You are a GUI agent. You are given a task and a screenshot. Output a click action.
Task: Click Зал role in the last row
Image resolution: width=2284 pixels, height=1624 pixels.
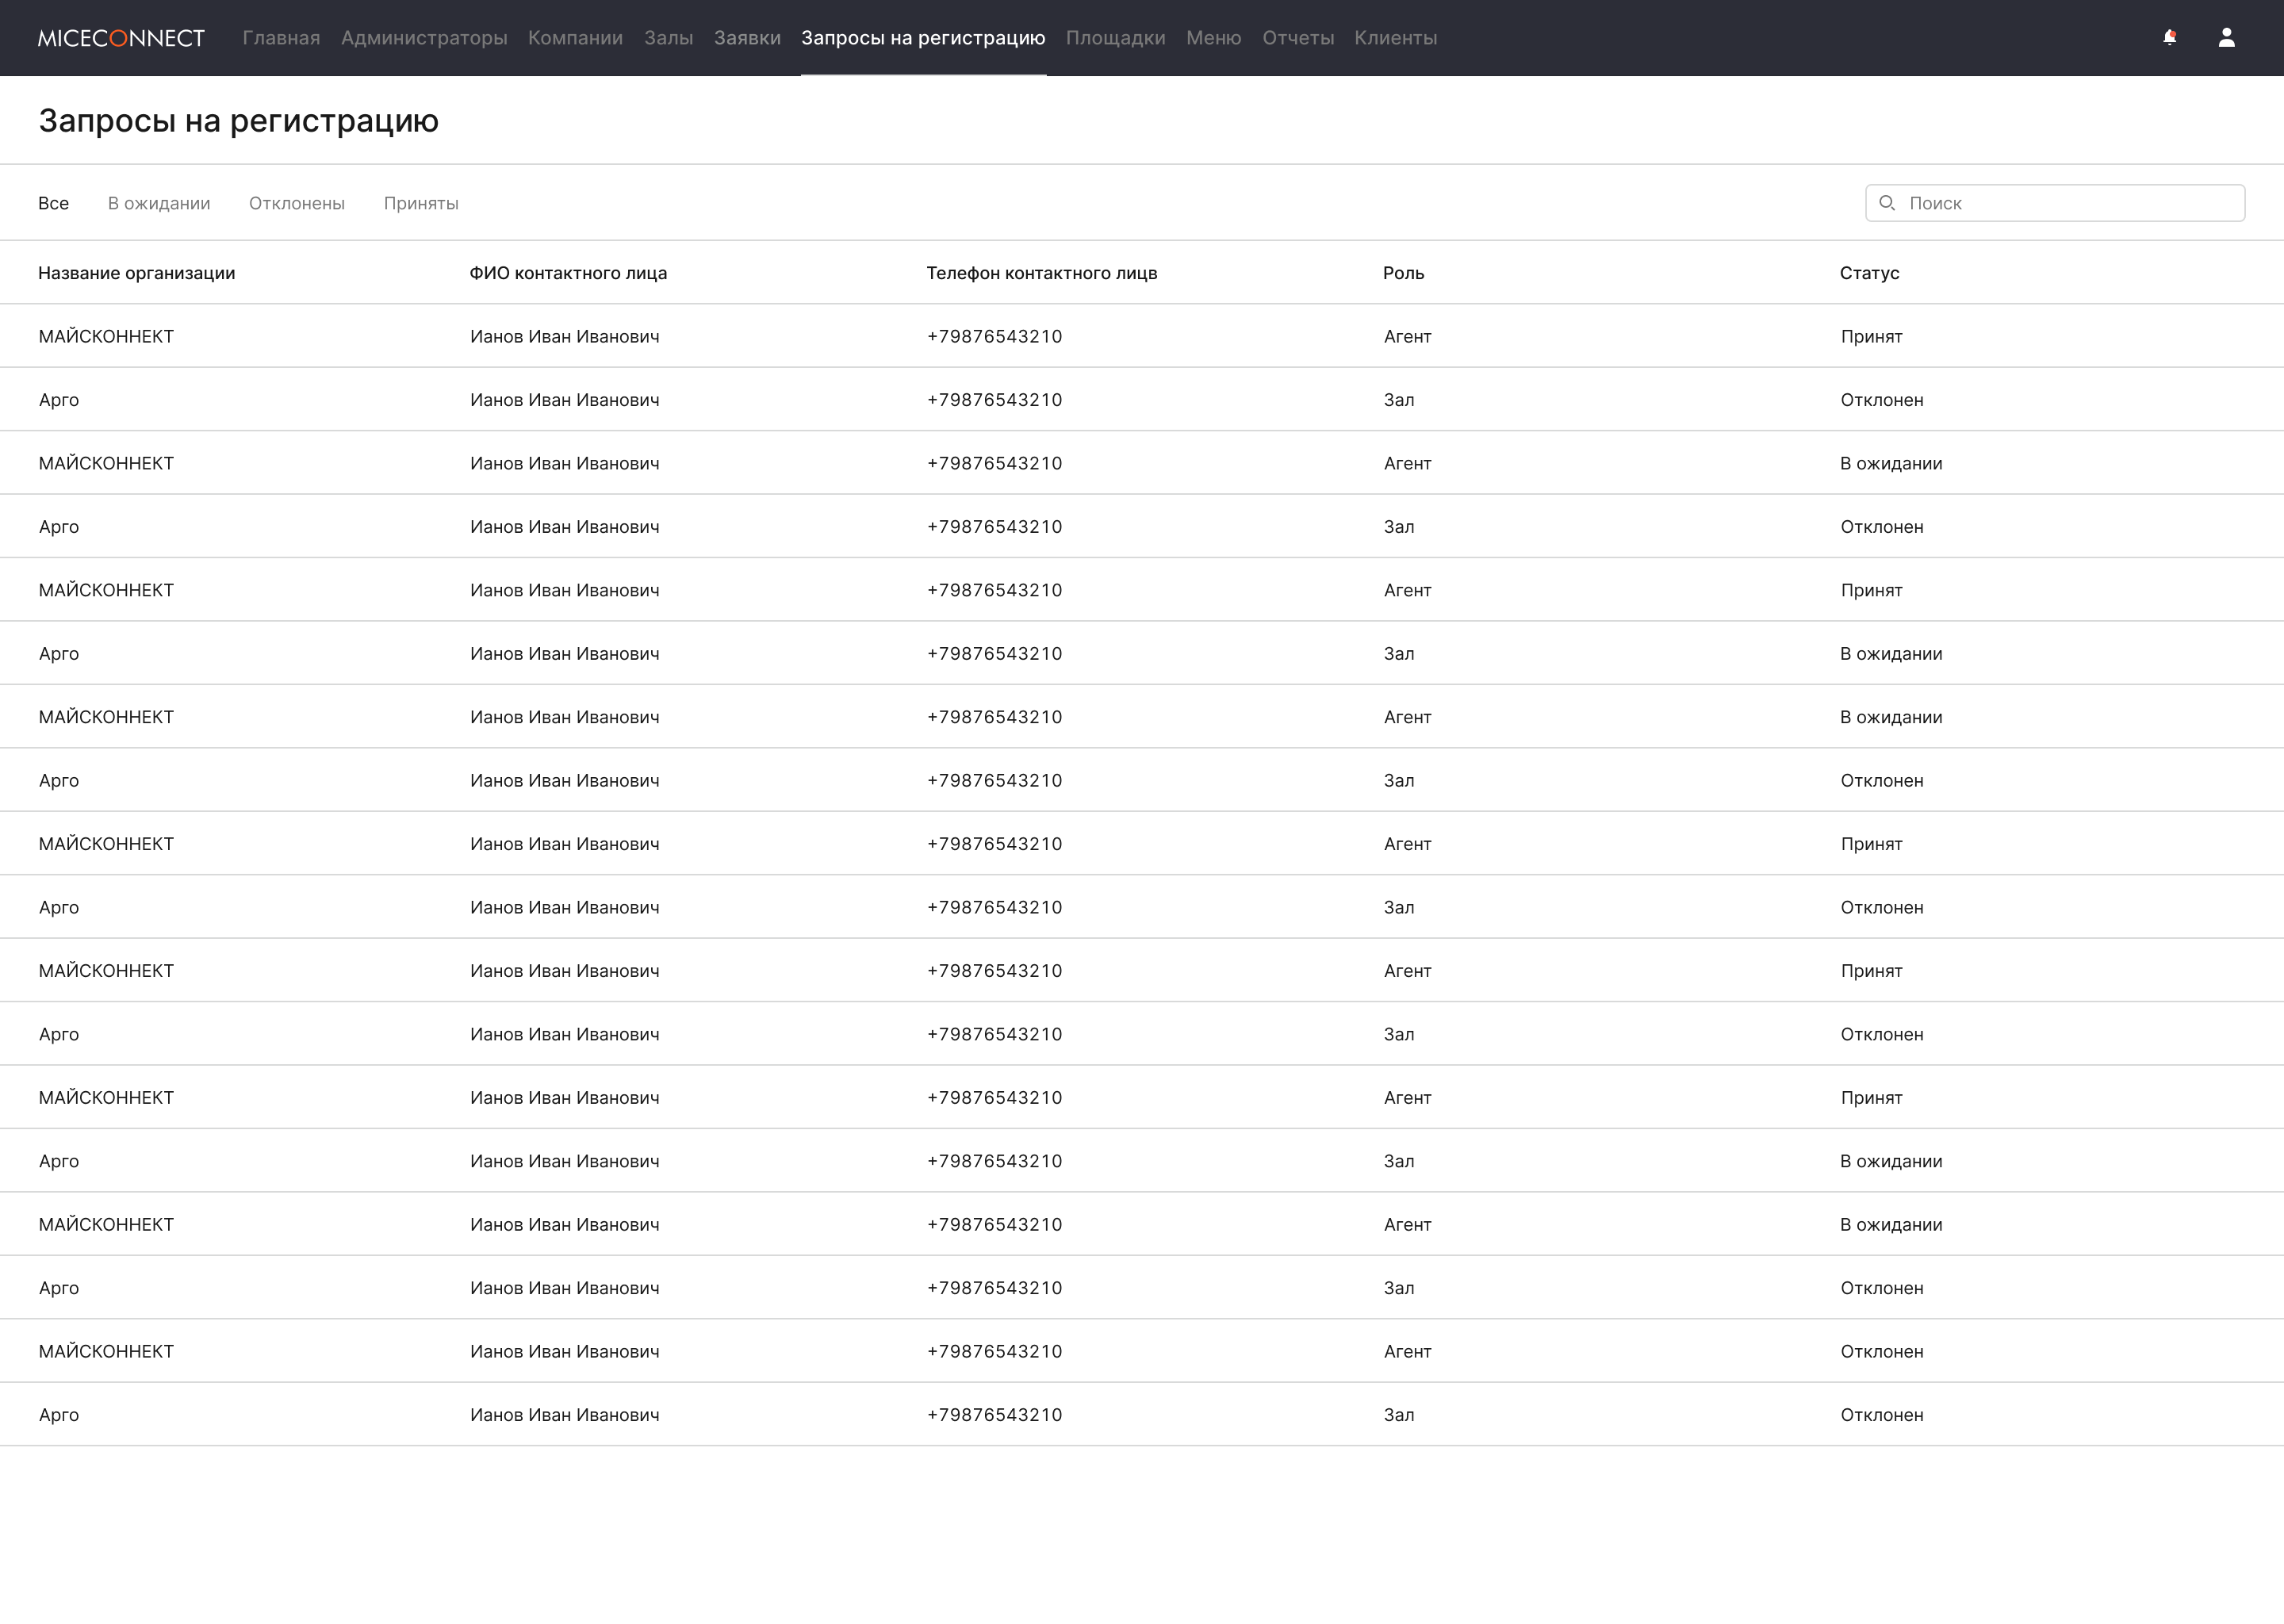coord(1399,1415)
